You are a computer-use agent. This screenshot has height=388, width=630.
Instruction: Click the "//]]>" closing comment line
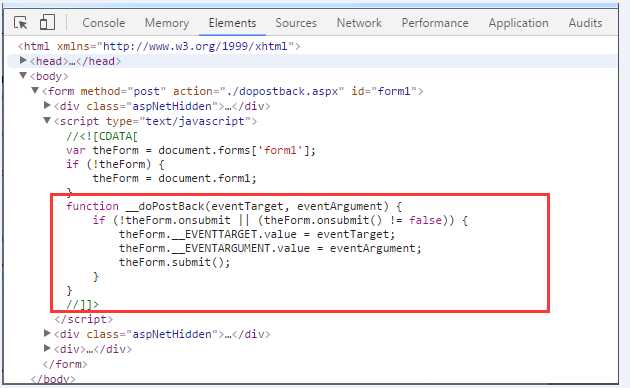(x=82, y=304)
